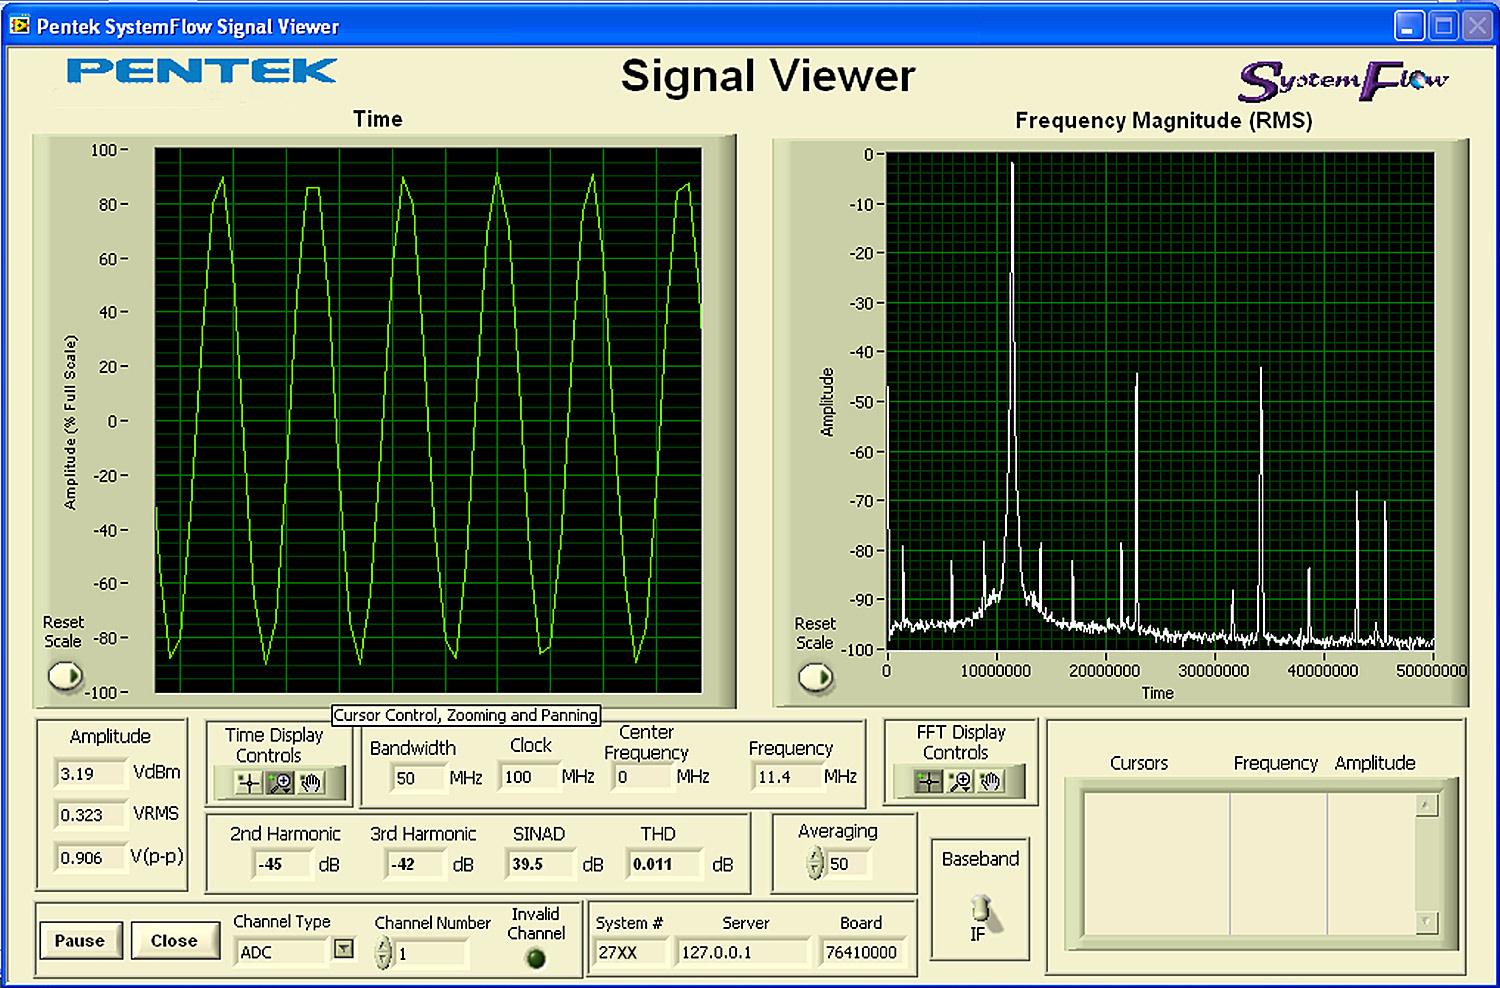
Task: Click the 3rd Harmonic value -42
Action: (x=415, y=864)
